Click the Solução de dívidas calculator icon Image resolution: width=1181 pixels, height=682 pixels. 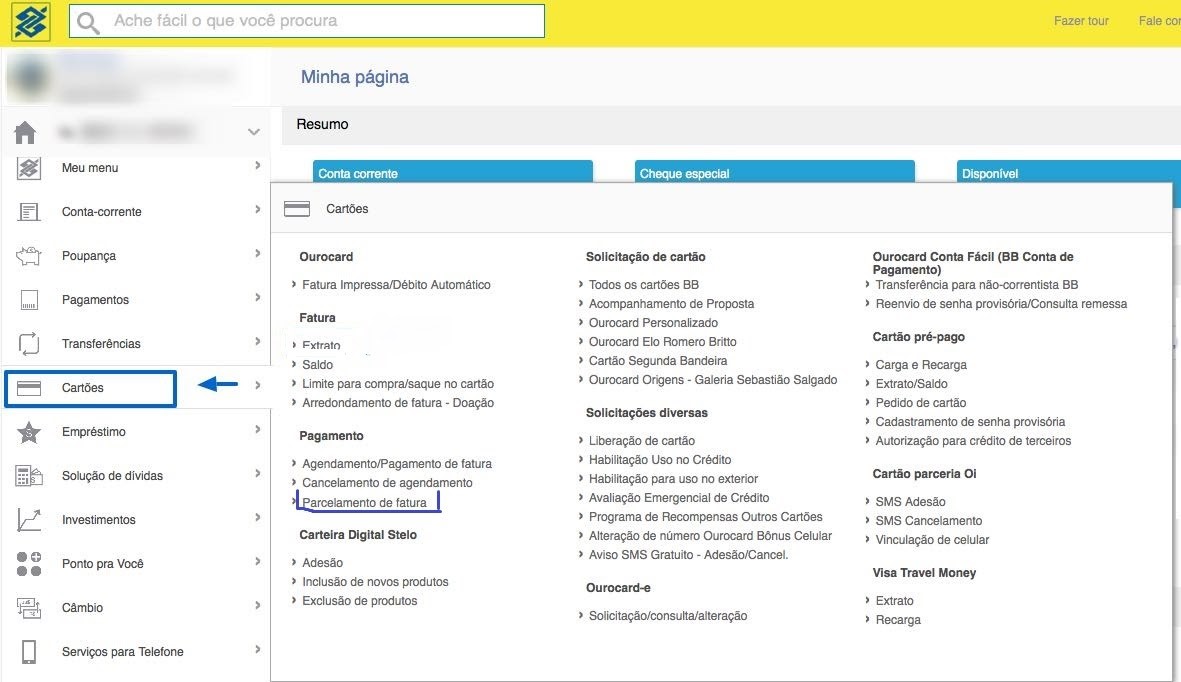29,476
